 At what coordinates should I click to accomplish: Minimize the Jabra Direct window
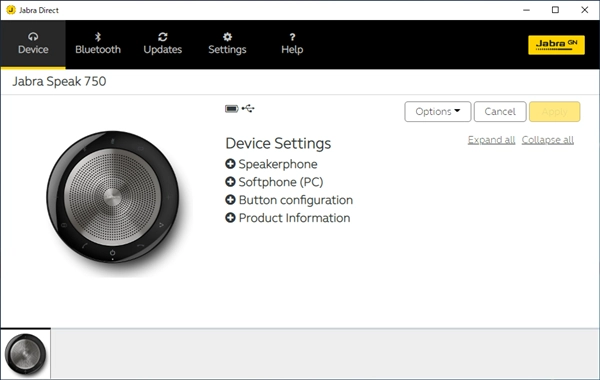click(527, 10)
